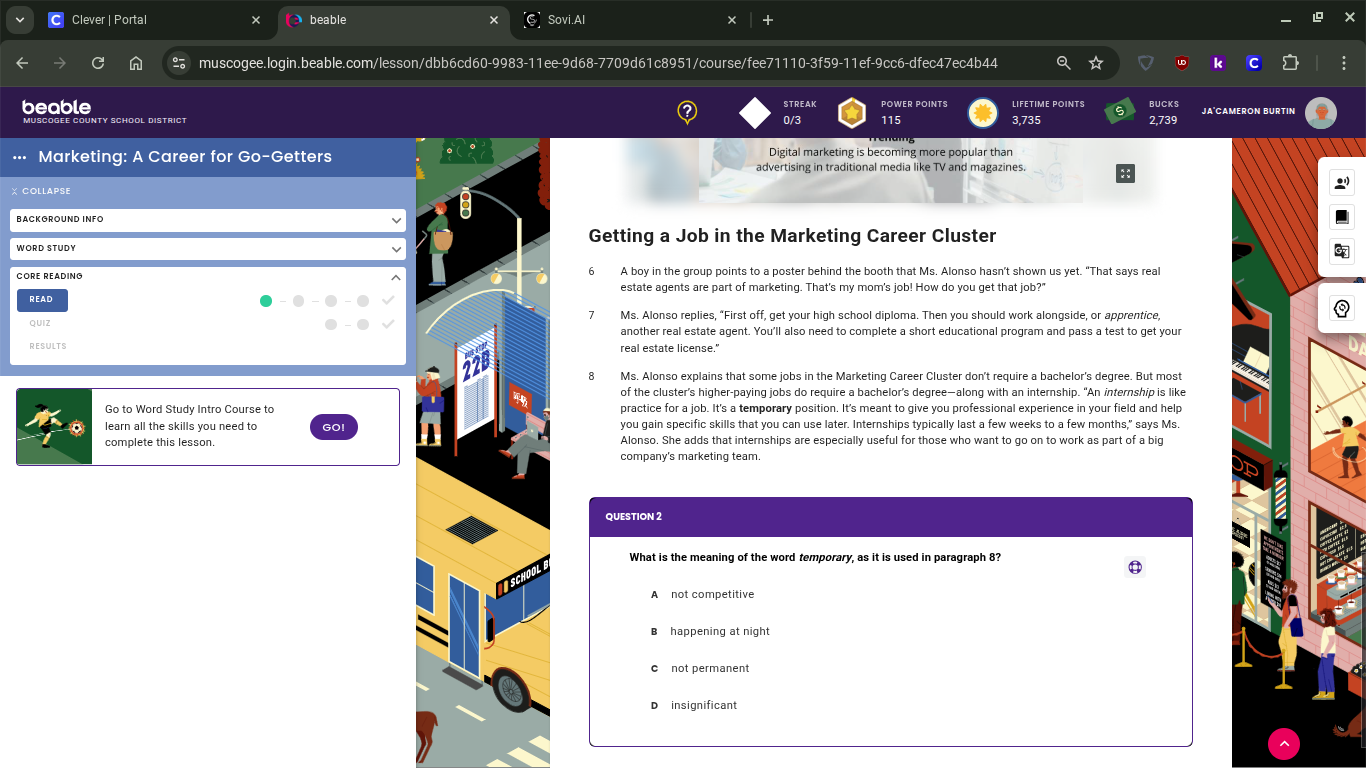This screenshot has width=1366, height=768.
Task: Choose answer C, not permanent
Action: pos(710,668)
